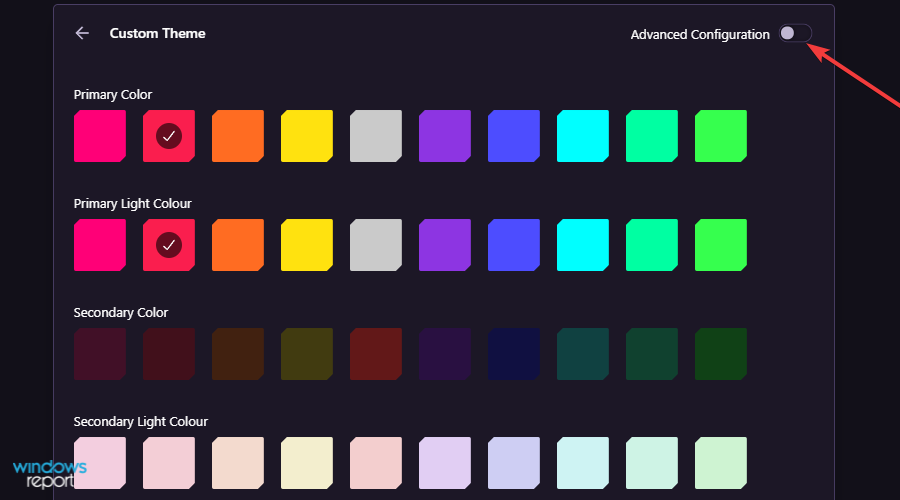The height and width of the screenshot is (500, 900).
Task: Pick orange Primary Color swatch
Action: [x=238, y=136]
